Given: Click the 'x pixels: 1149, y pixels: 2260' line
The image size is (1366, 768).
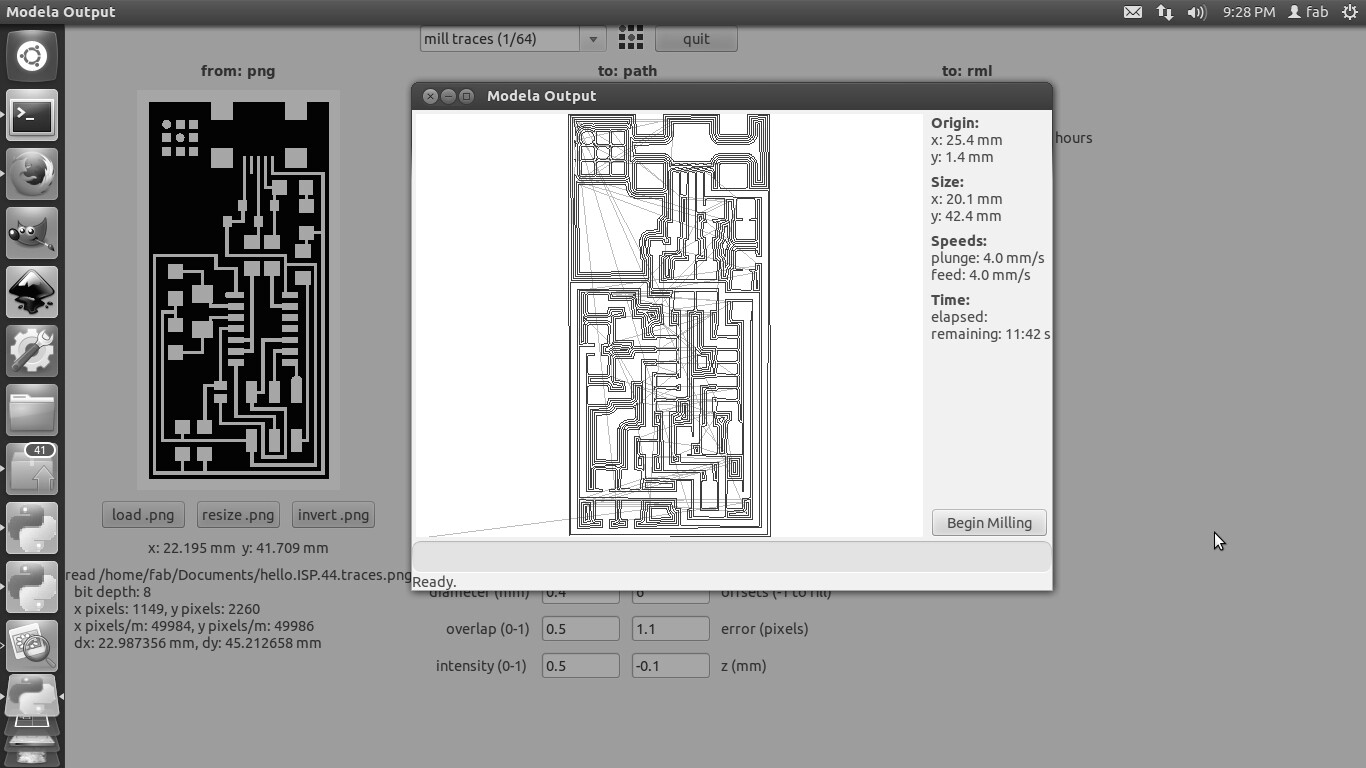Looking at the screenshot, I should tap(166, 609).
